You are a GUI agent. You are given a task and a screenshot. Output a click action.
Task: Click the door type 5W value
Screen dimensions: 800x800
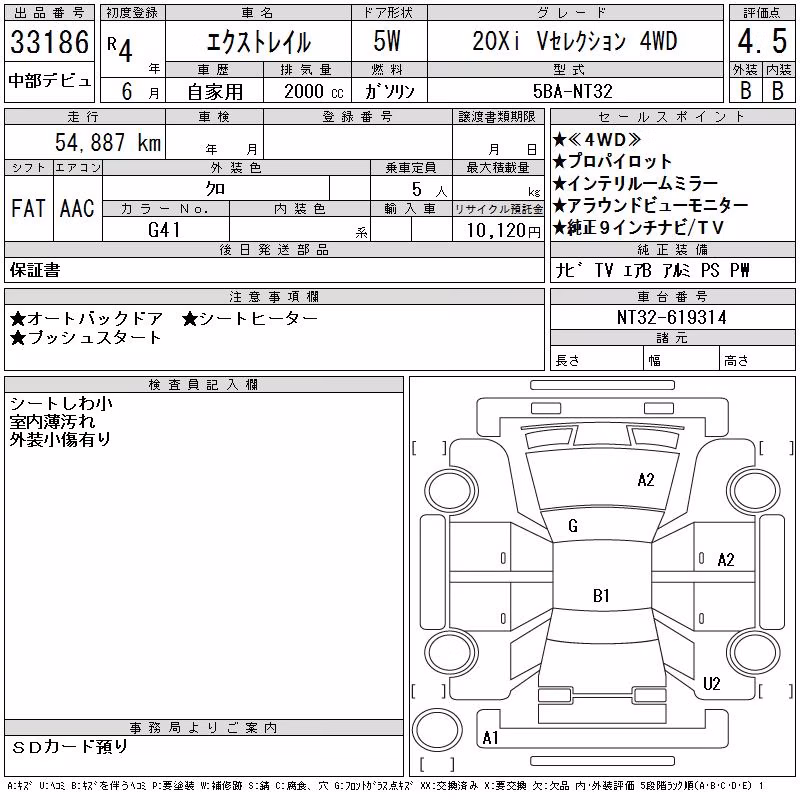click(387, 41)
